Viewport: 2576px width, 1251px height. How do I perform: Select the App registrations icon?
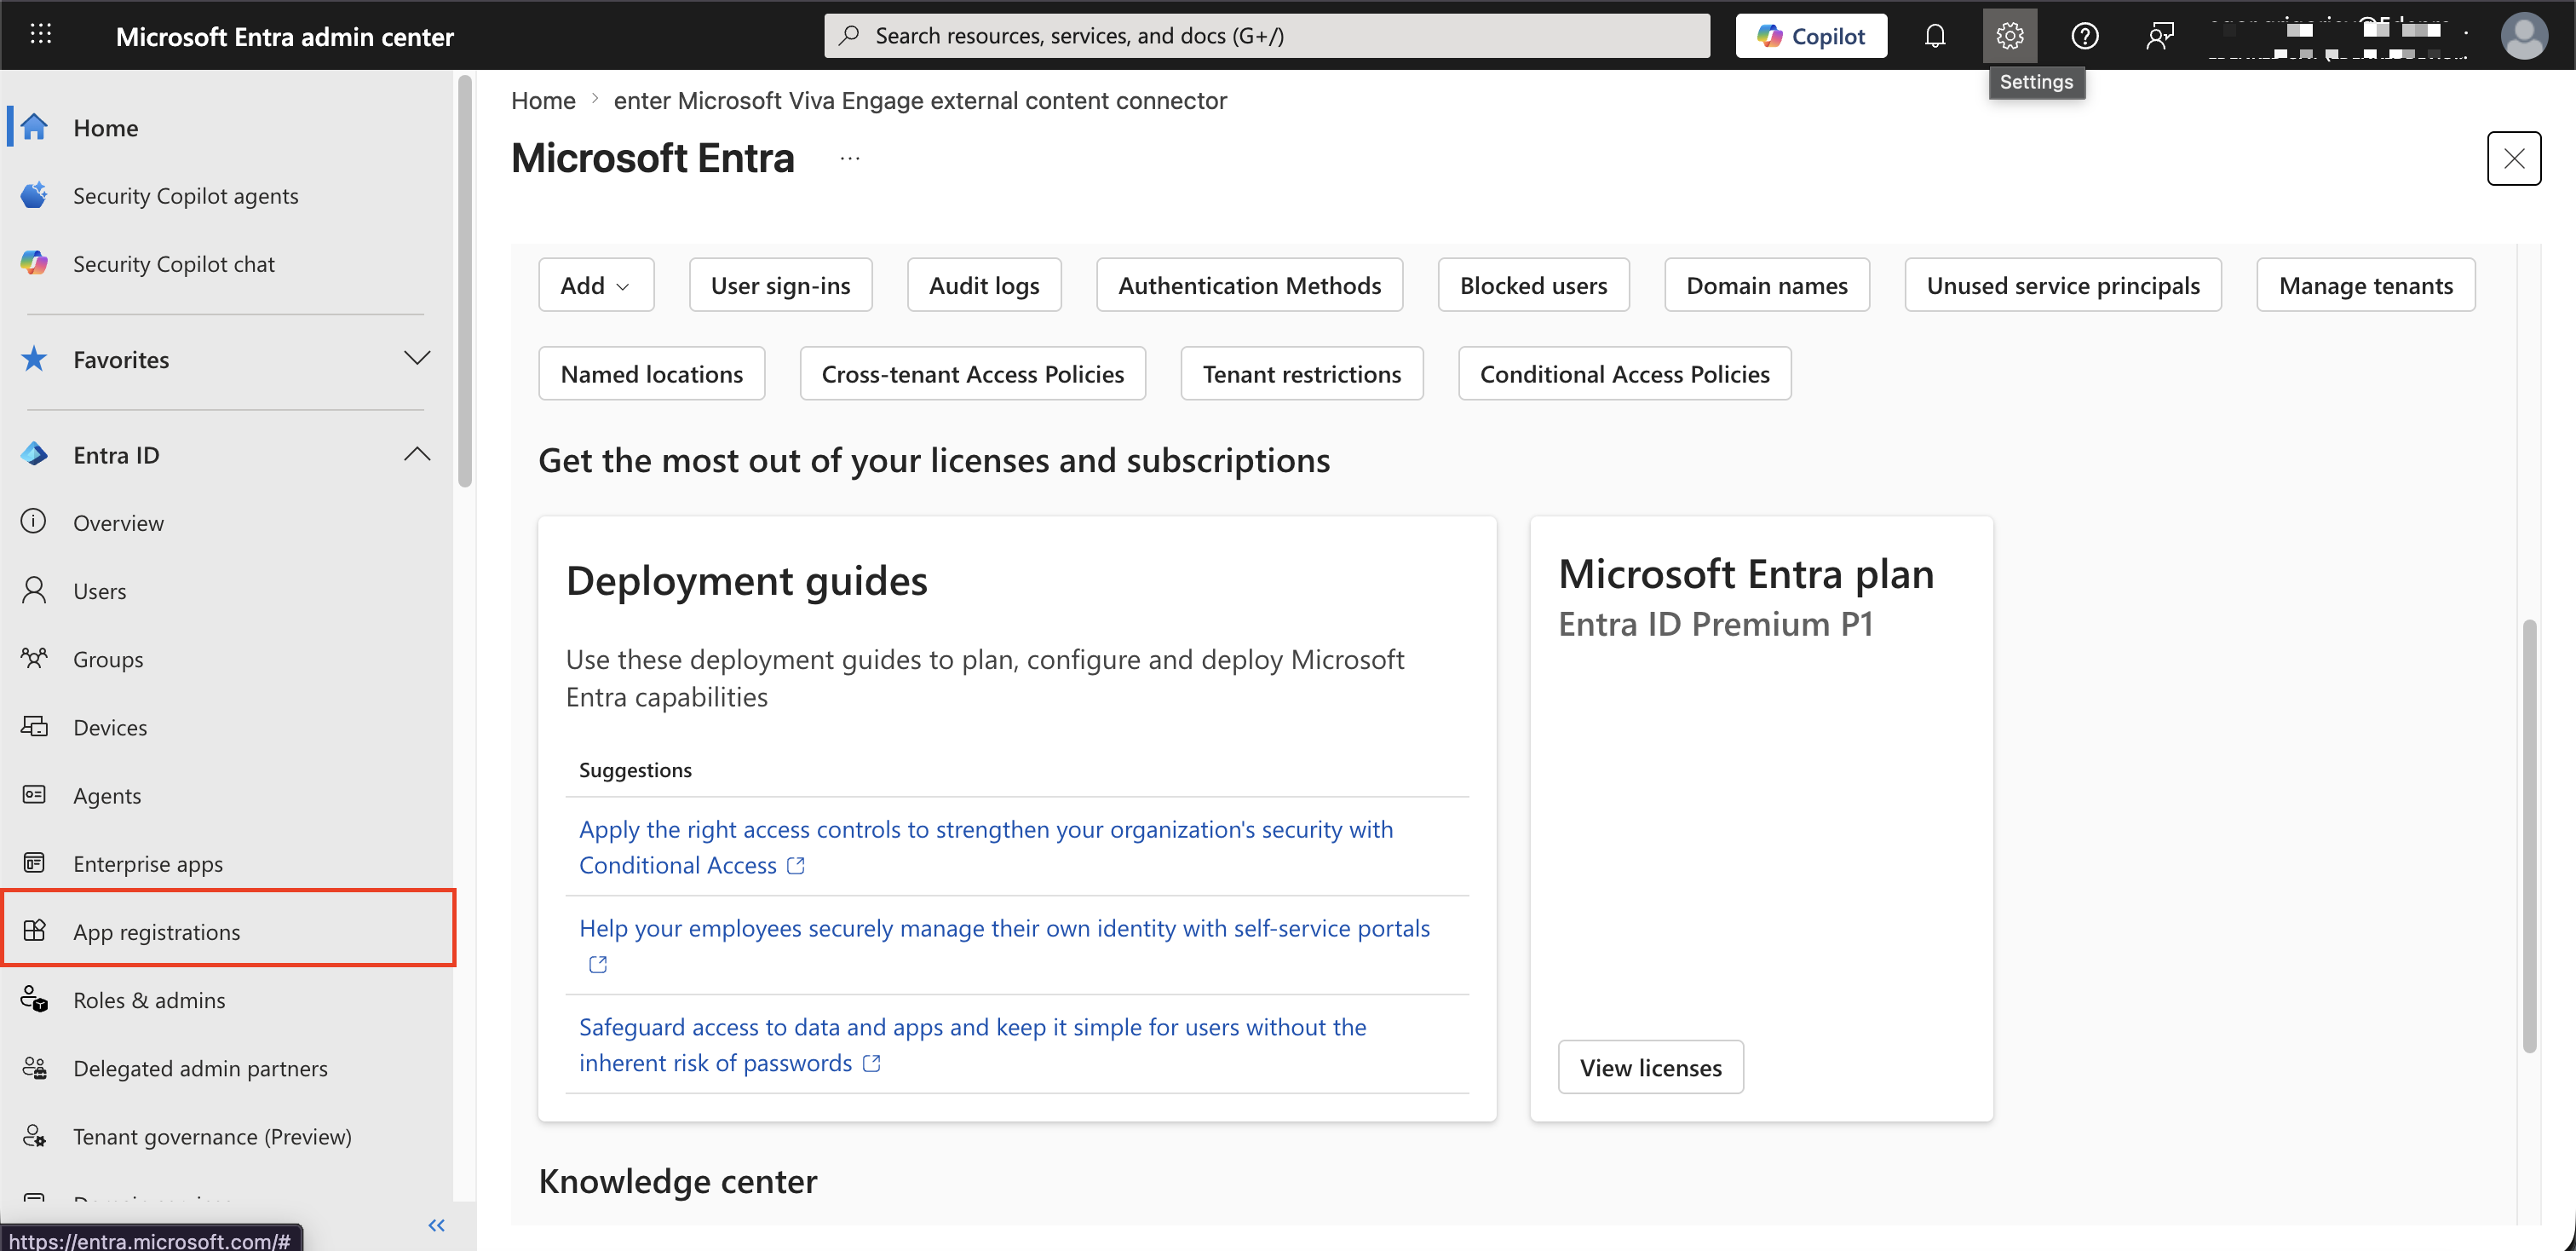coord(34,930)
